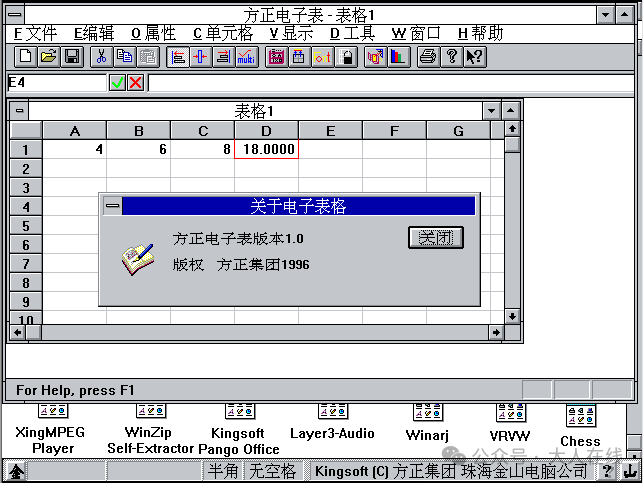Click the VRVW program icon

tap(511, 412)
